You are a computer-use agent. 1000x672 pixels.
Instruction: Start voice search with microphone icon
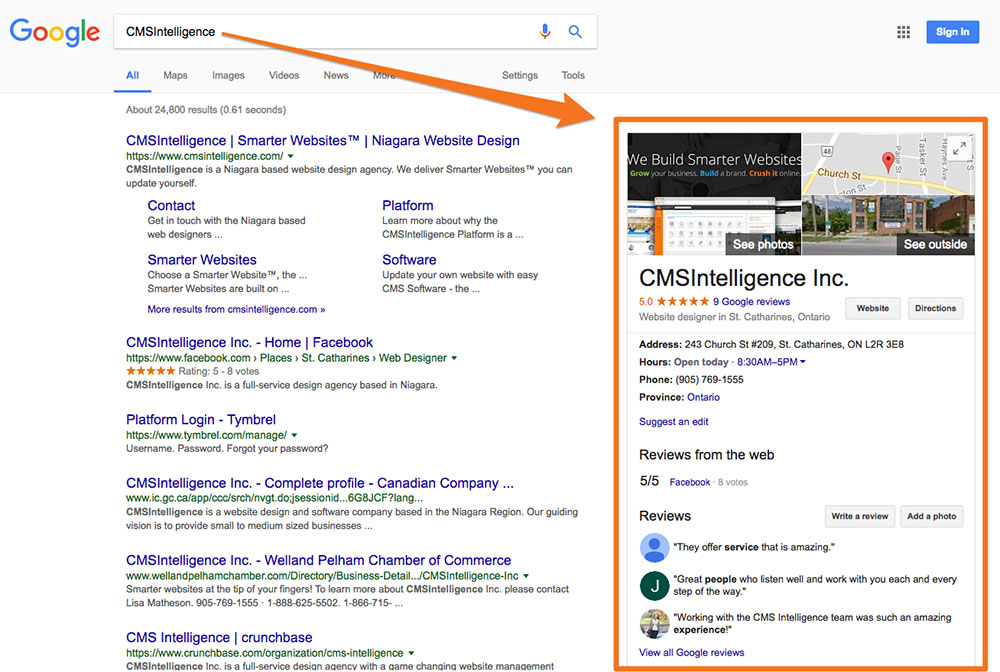coord(545,31)
